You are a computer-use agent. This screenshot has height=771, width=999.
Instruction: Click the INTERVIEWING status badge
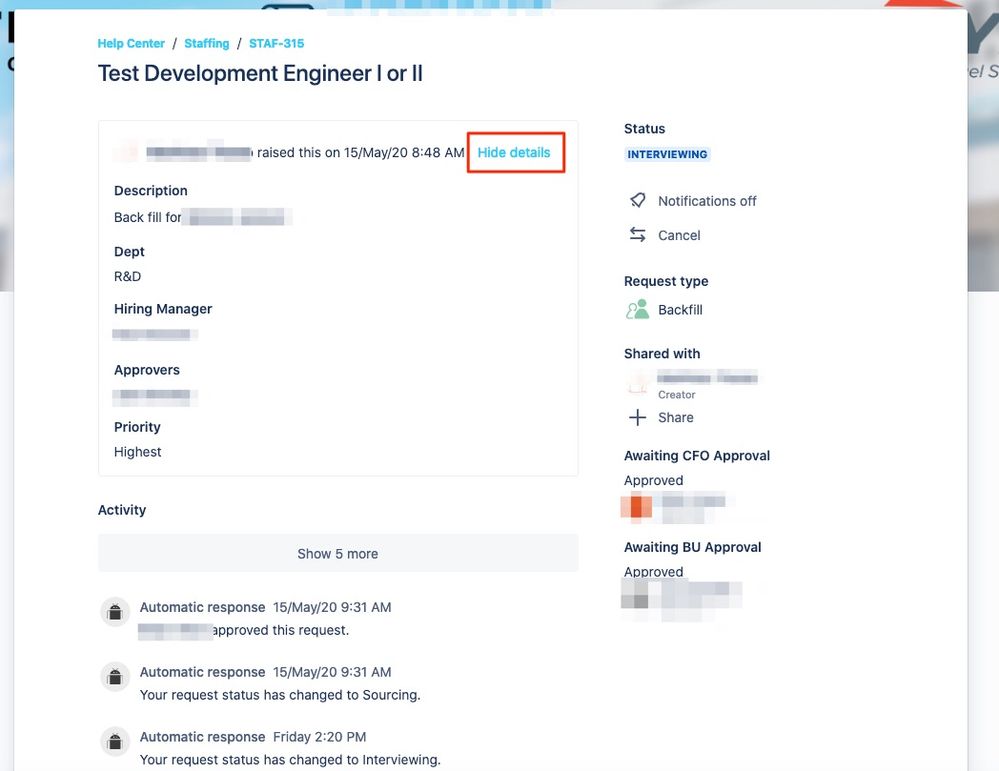[667, 154]
